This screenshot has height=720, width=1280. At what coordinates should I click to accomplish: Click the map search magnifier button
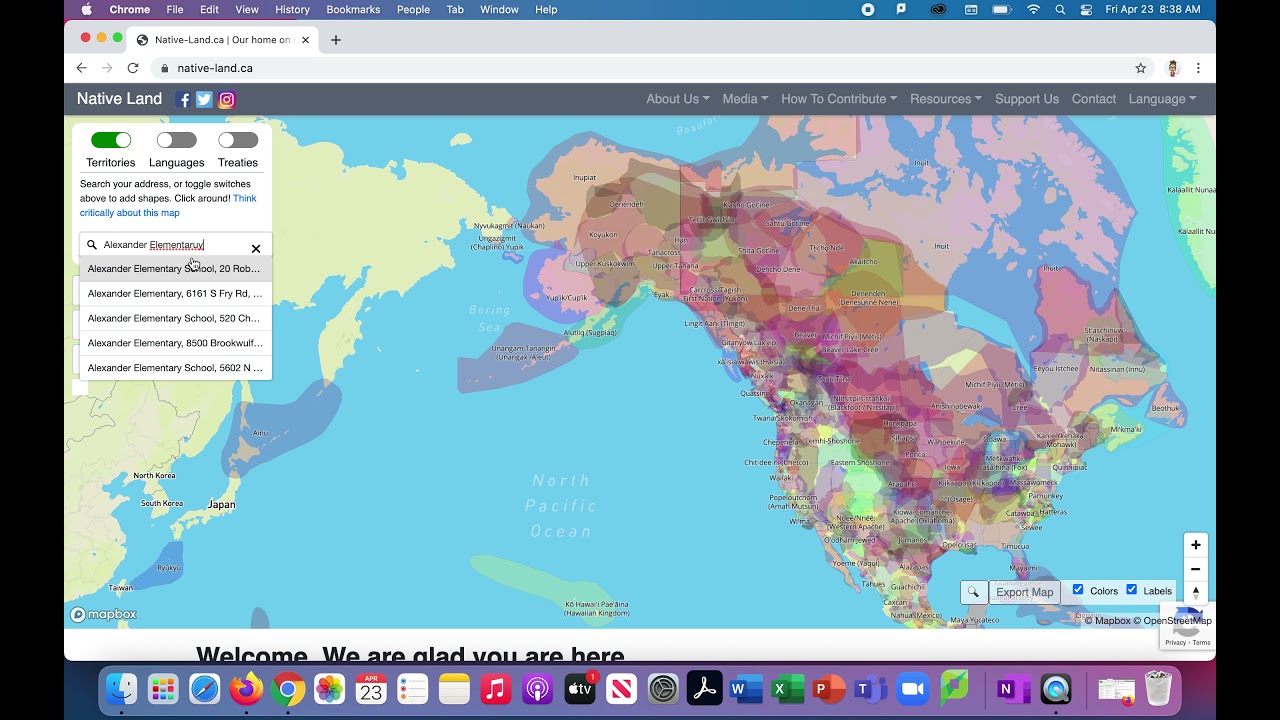pos(974,592)
